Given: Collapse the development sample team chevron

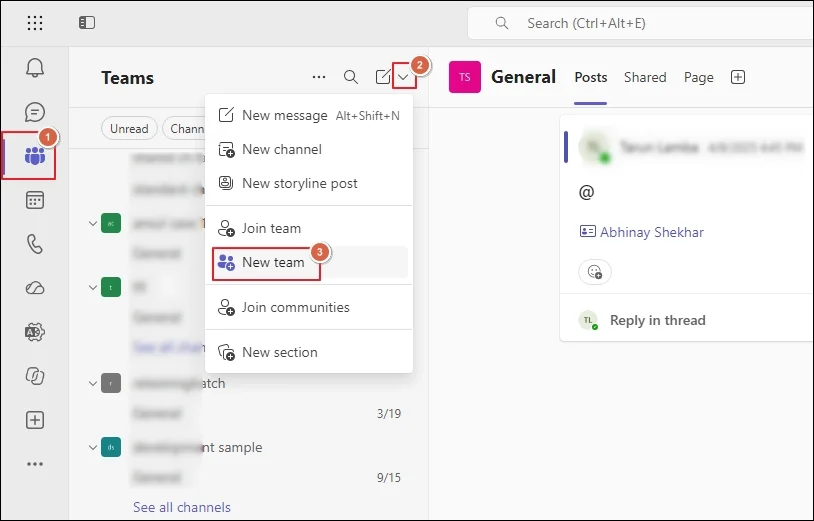Looking at the screenshot, I should tap(93, 447).
